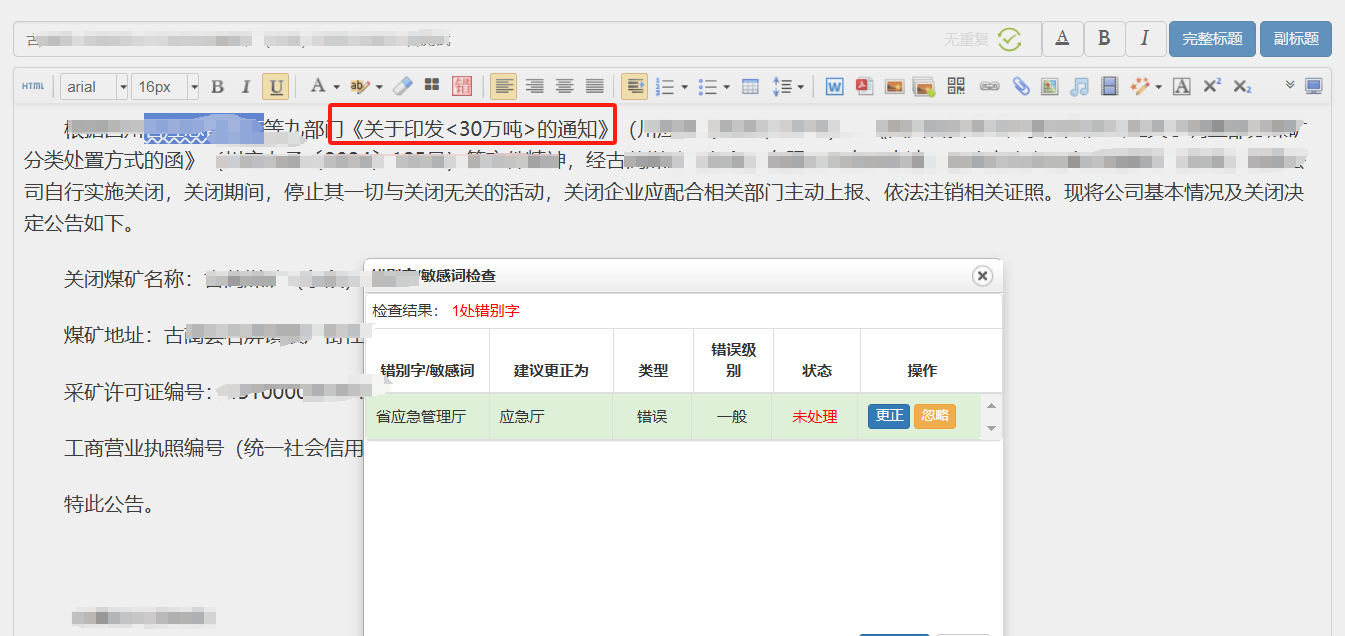
Task: Toggle underline formatting in editor toolbar
Action: point(276,87)
